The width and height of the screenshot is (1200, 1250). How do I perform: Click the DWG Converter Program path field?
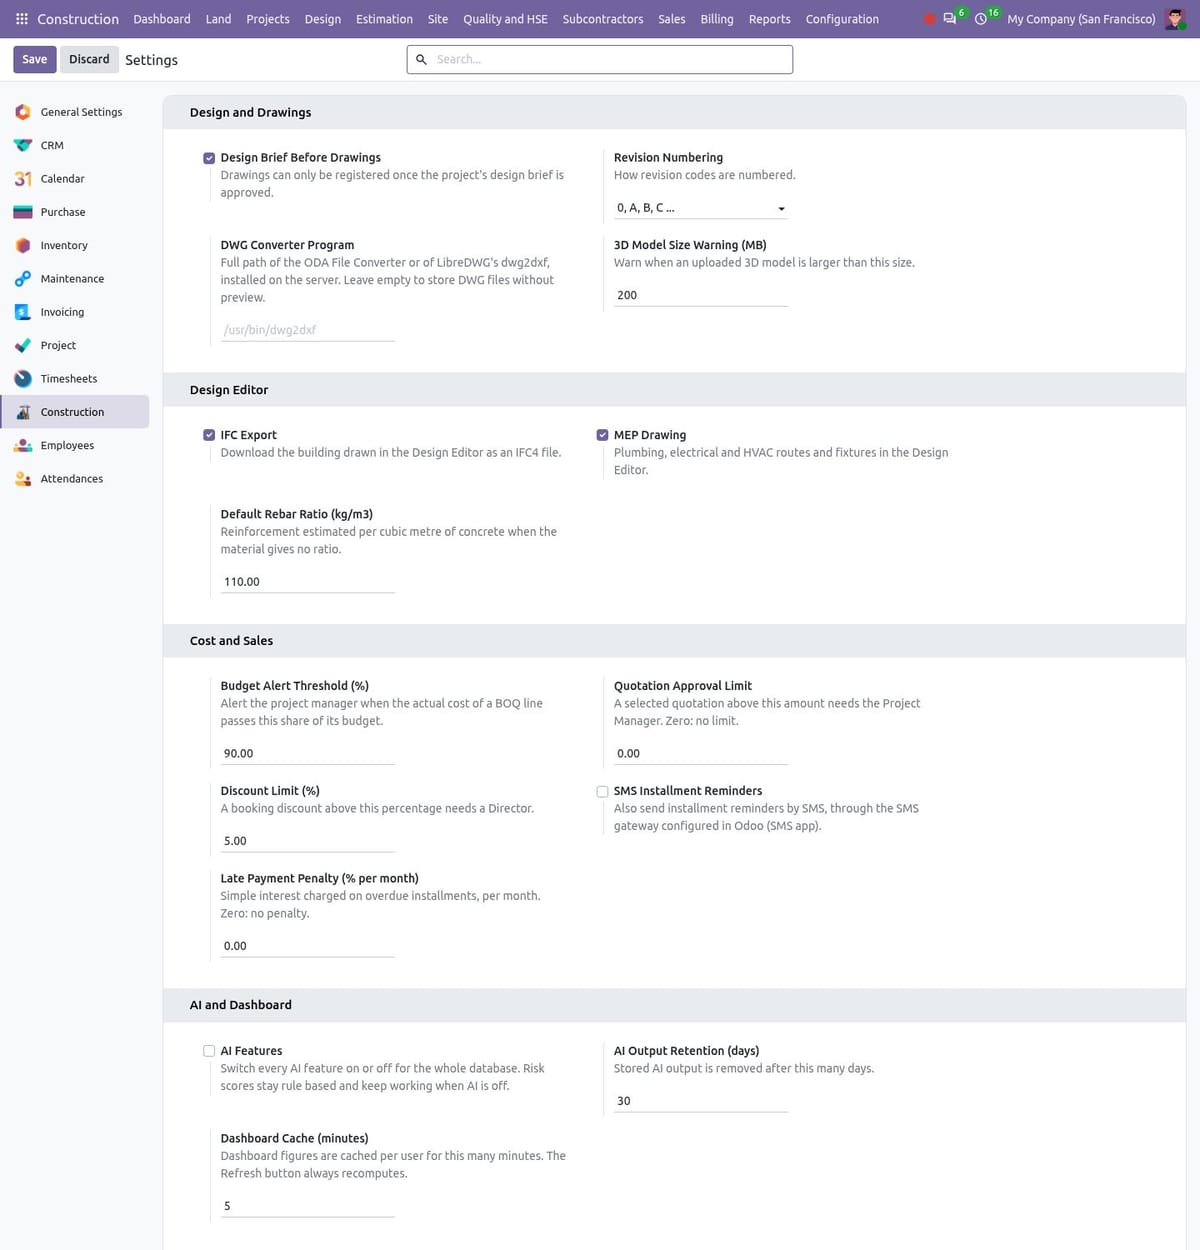[x=308, y=330]
